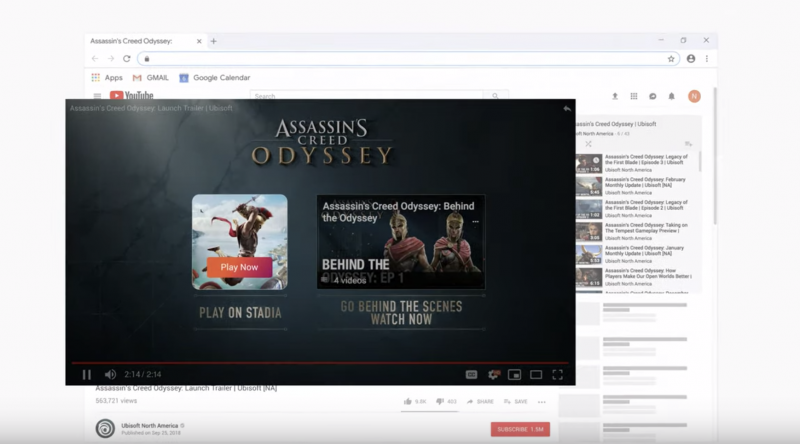
Task: Open more actions dots below video
Action: point(542,402)
